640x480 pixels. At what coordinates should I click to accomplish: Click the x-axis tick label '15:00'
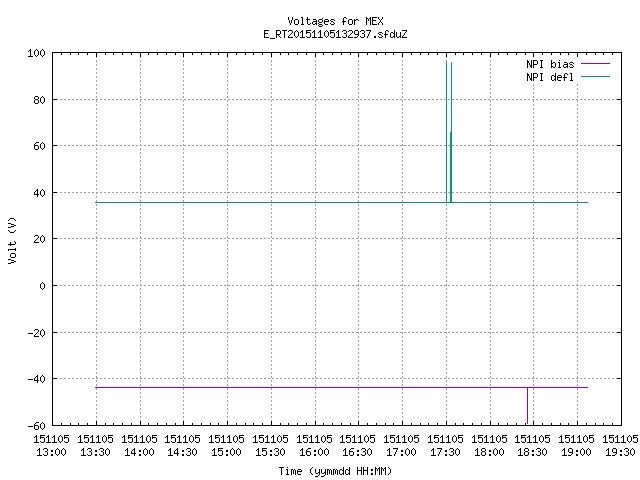point(227,452)
